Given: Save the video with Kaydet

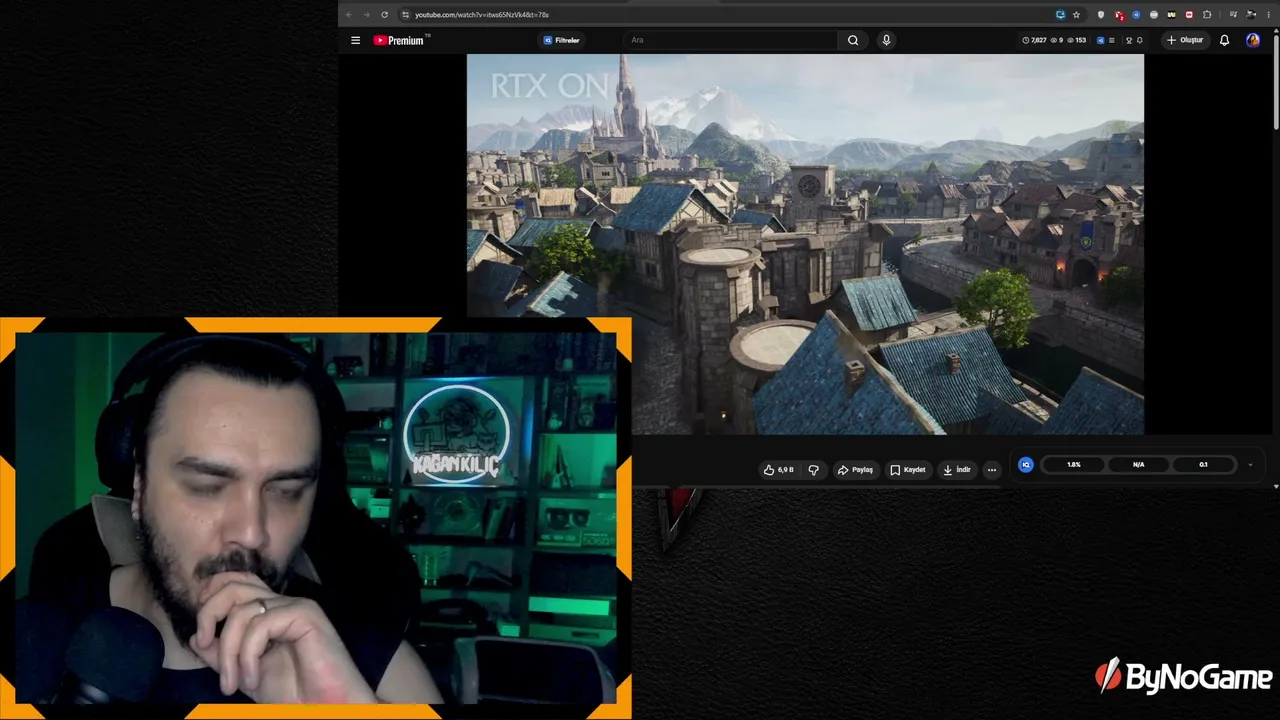Looking at the screenshot, I should 908,470.
